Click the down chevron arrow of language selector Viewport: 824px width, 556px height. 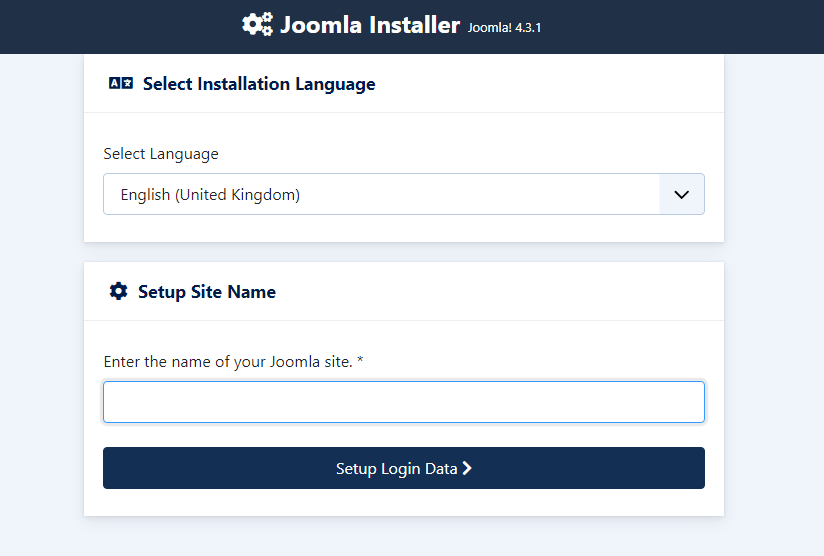tap(682, 195)
